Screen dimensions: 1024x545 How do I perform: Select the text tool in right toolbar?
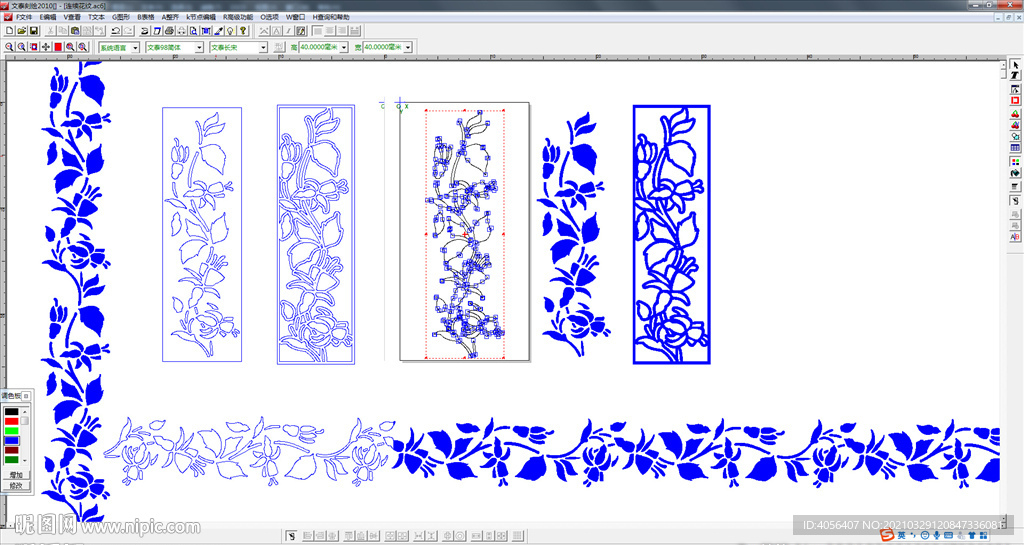point(1015,77)
